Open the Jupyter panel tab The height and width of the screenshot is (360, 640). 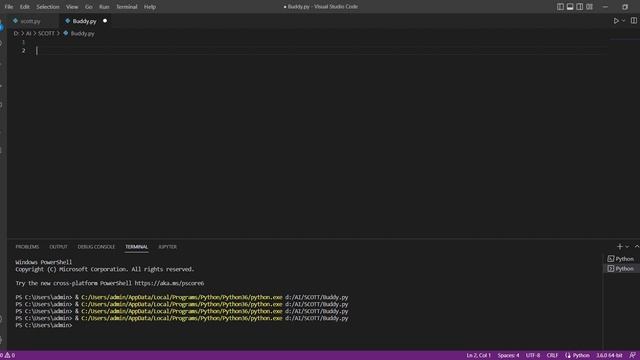click(x=167, y=247)
